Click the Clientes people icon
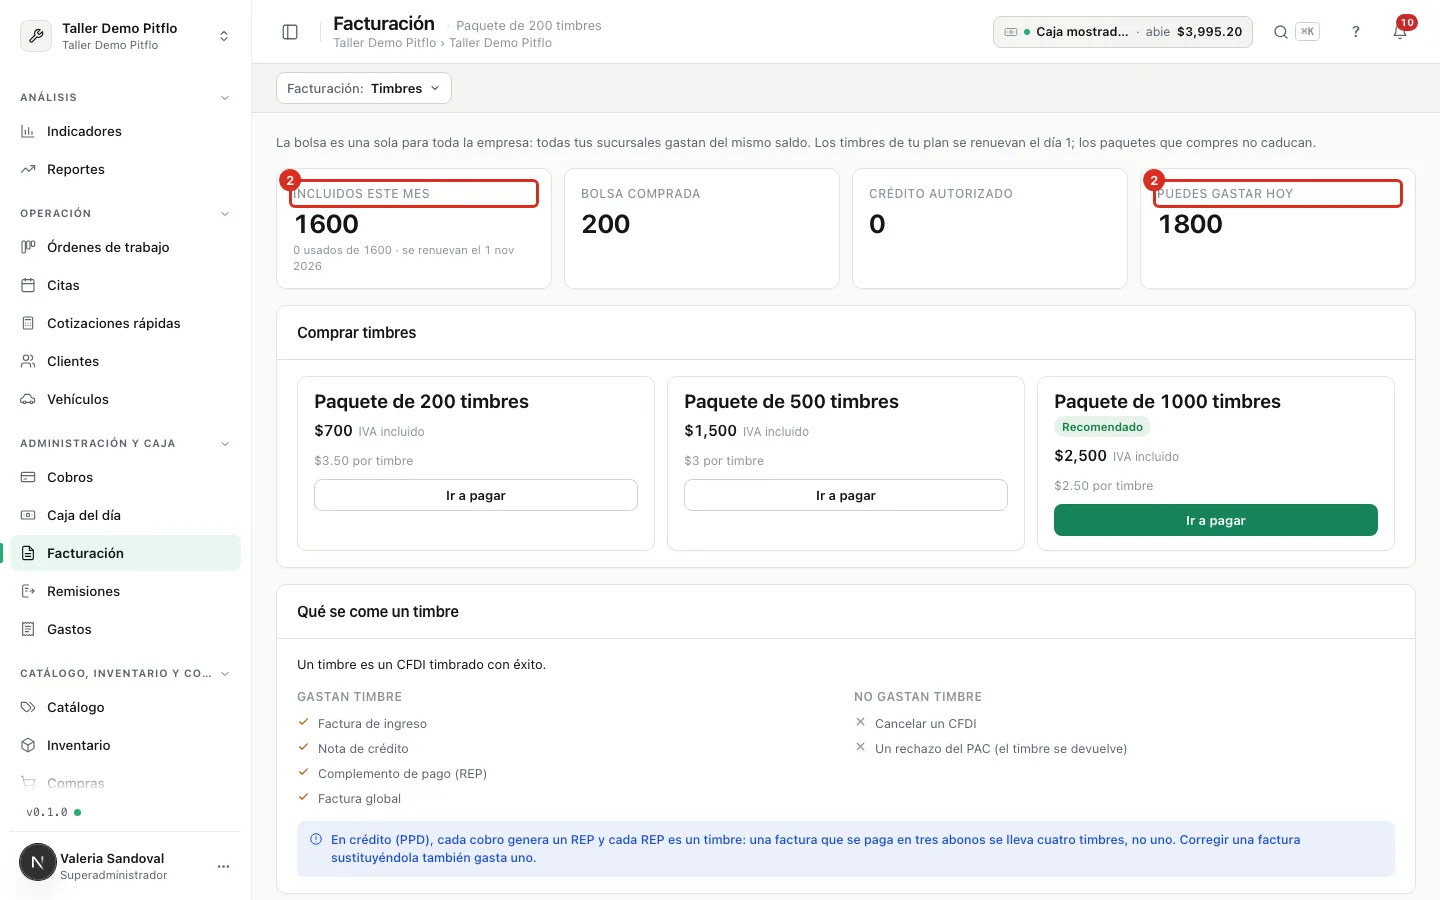 tap(28, 361)
